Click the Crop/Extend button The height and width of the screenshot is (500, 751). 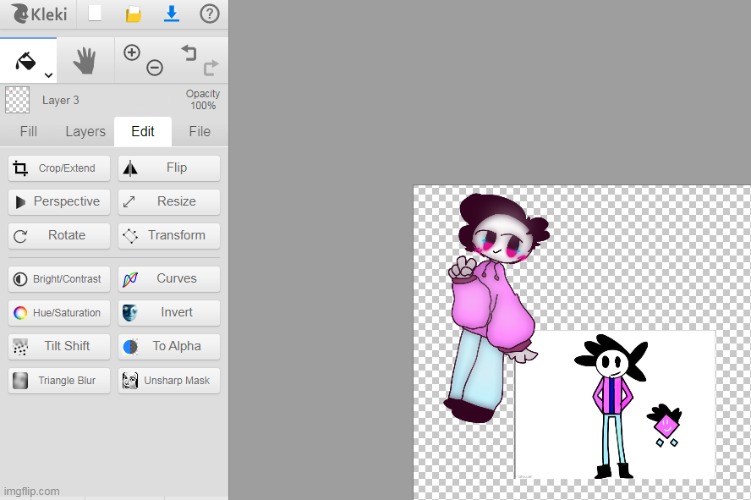tap(59, 168)
